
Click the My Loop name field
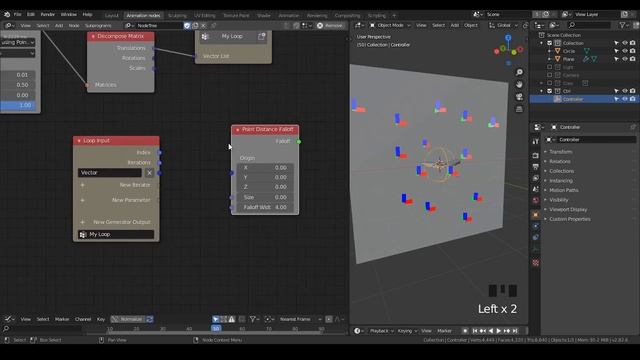(116, 234)
